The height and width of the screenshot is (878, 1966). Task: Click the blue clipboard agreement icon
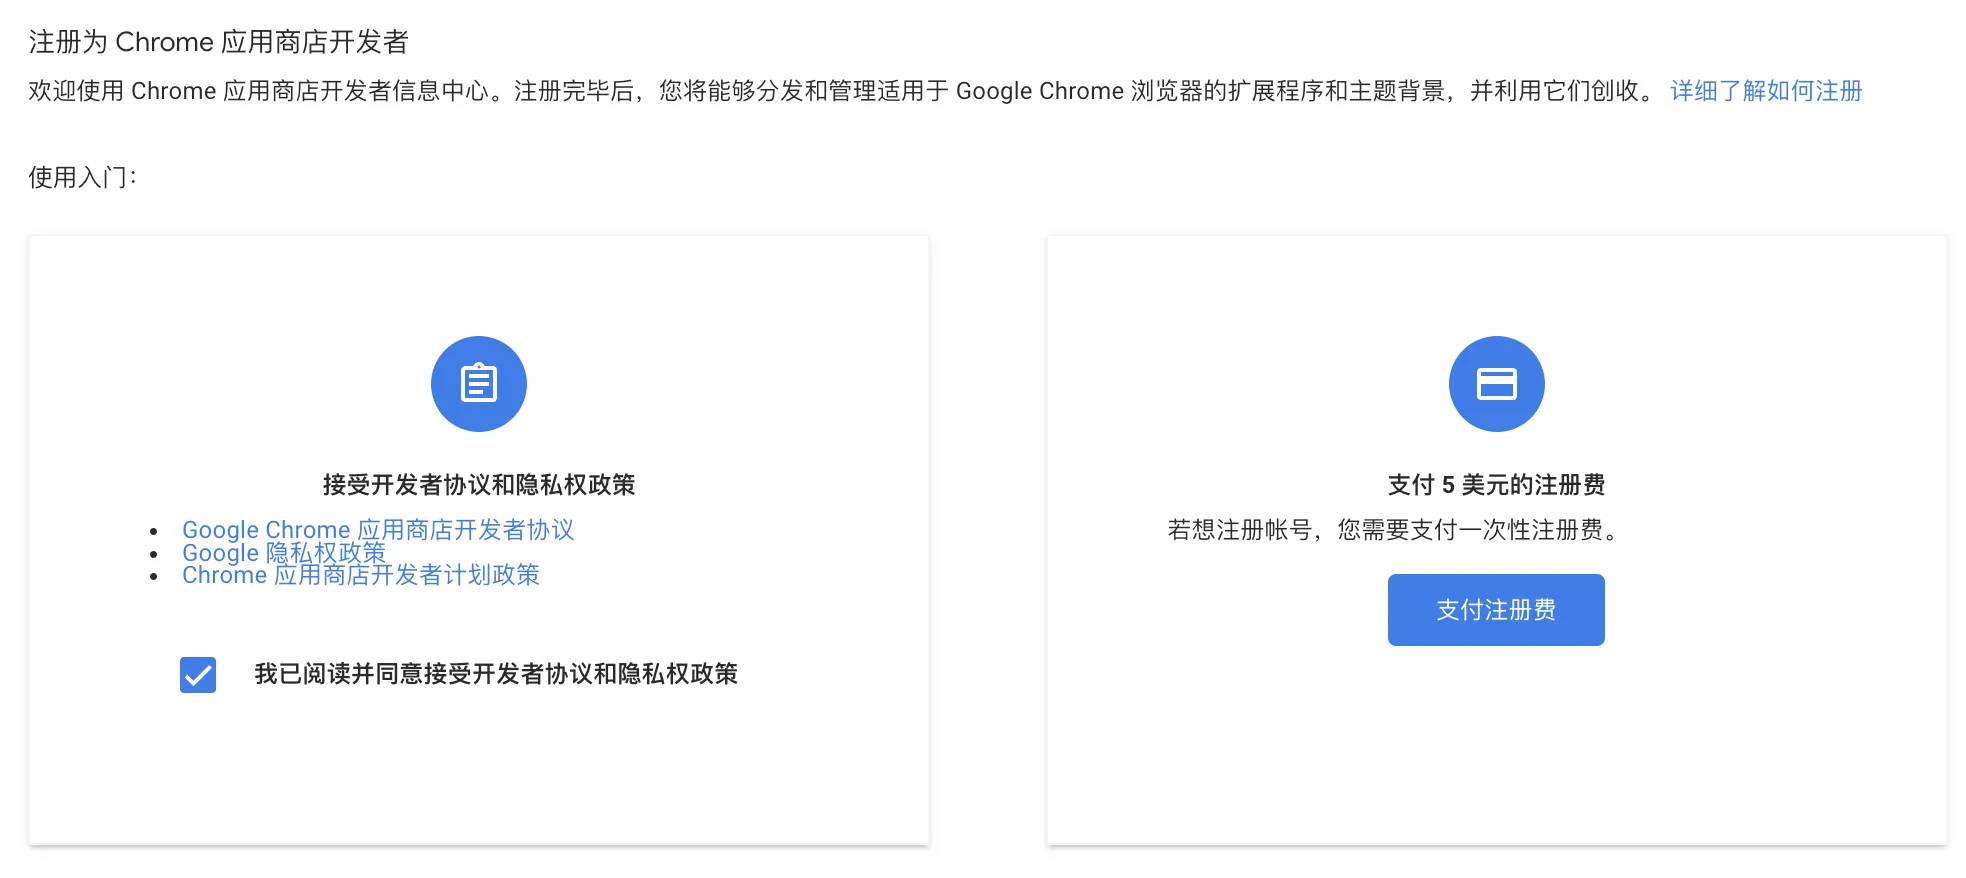click(478, 383)
